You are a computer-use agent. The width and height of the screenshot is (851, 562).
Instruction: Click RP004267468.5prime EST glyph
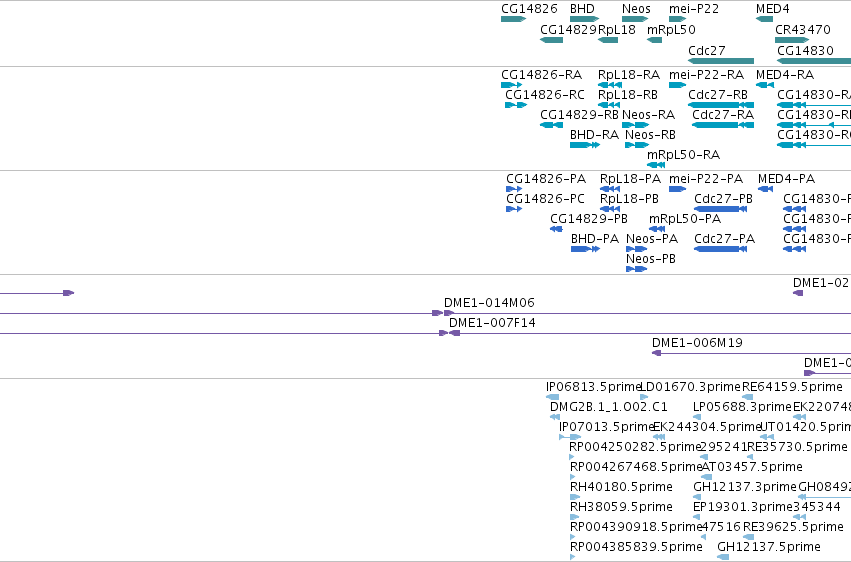(x=573, y=477)
